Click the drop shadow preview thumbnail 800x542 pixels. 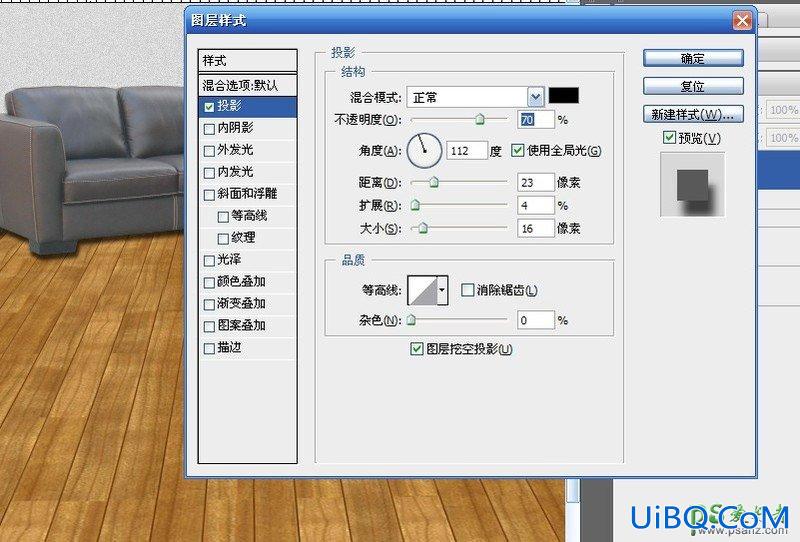(x=693, y=185)
